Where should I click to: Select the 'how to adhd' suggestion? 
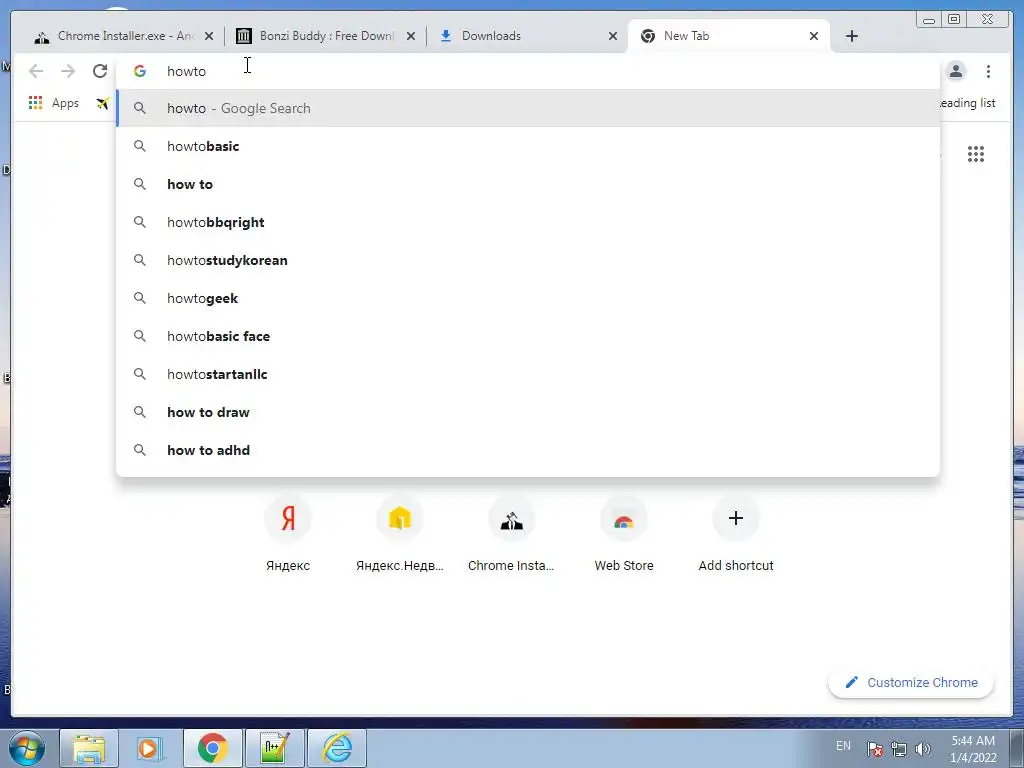tap(528, 450)
